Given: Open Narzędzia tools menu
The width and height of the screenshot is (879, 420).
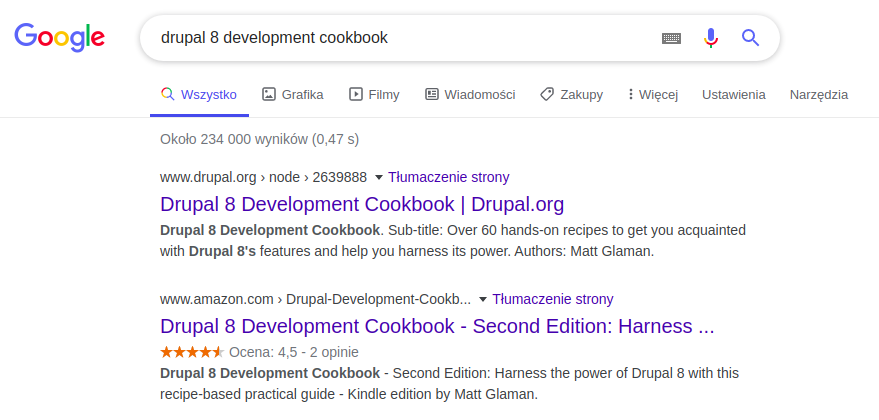Looking at the screenshot, I should click(x=818, y=95).
